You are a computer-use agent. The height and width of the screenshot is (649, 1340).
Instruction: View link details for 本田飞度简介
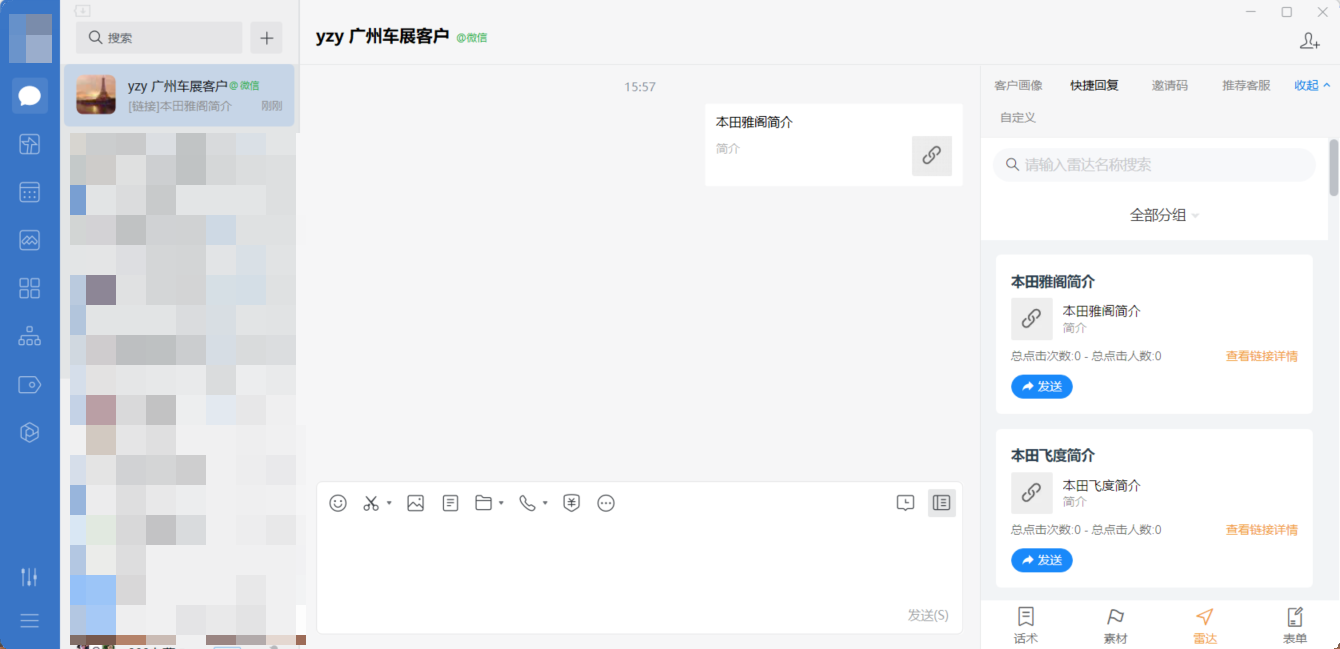tap(1262, 530)
